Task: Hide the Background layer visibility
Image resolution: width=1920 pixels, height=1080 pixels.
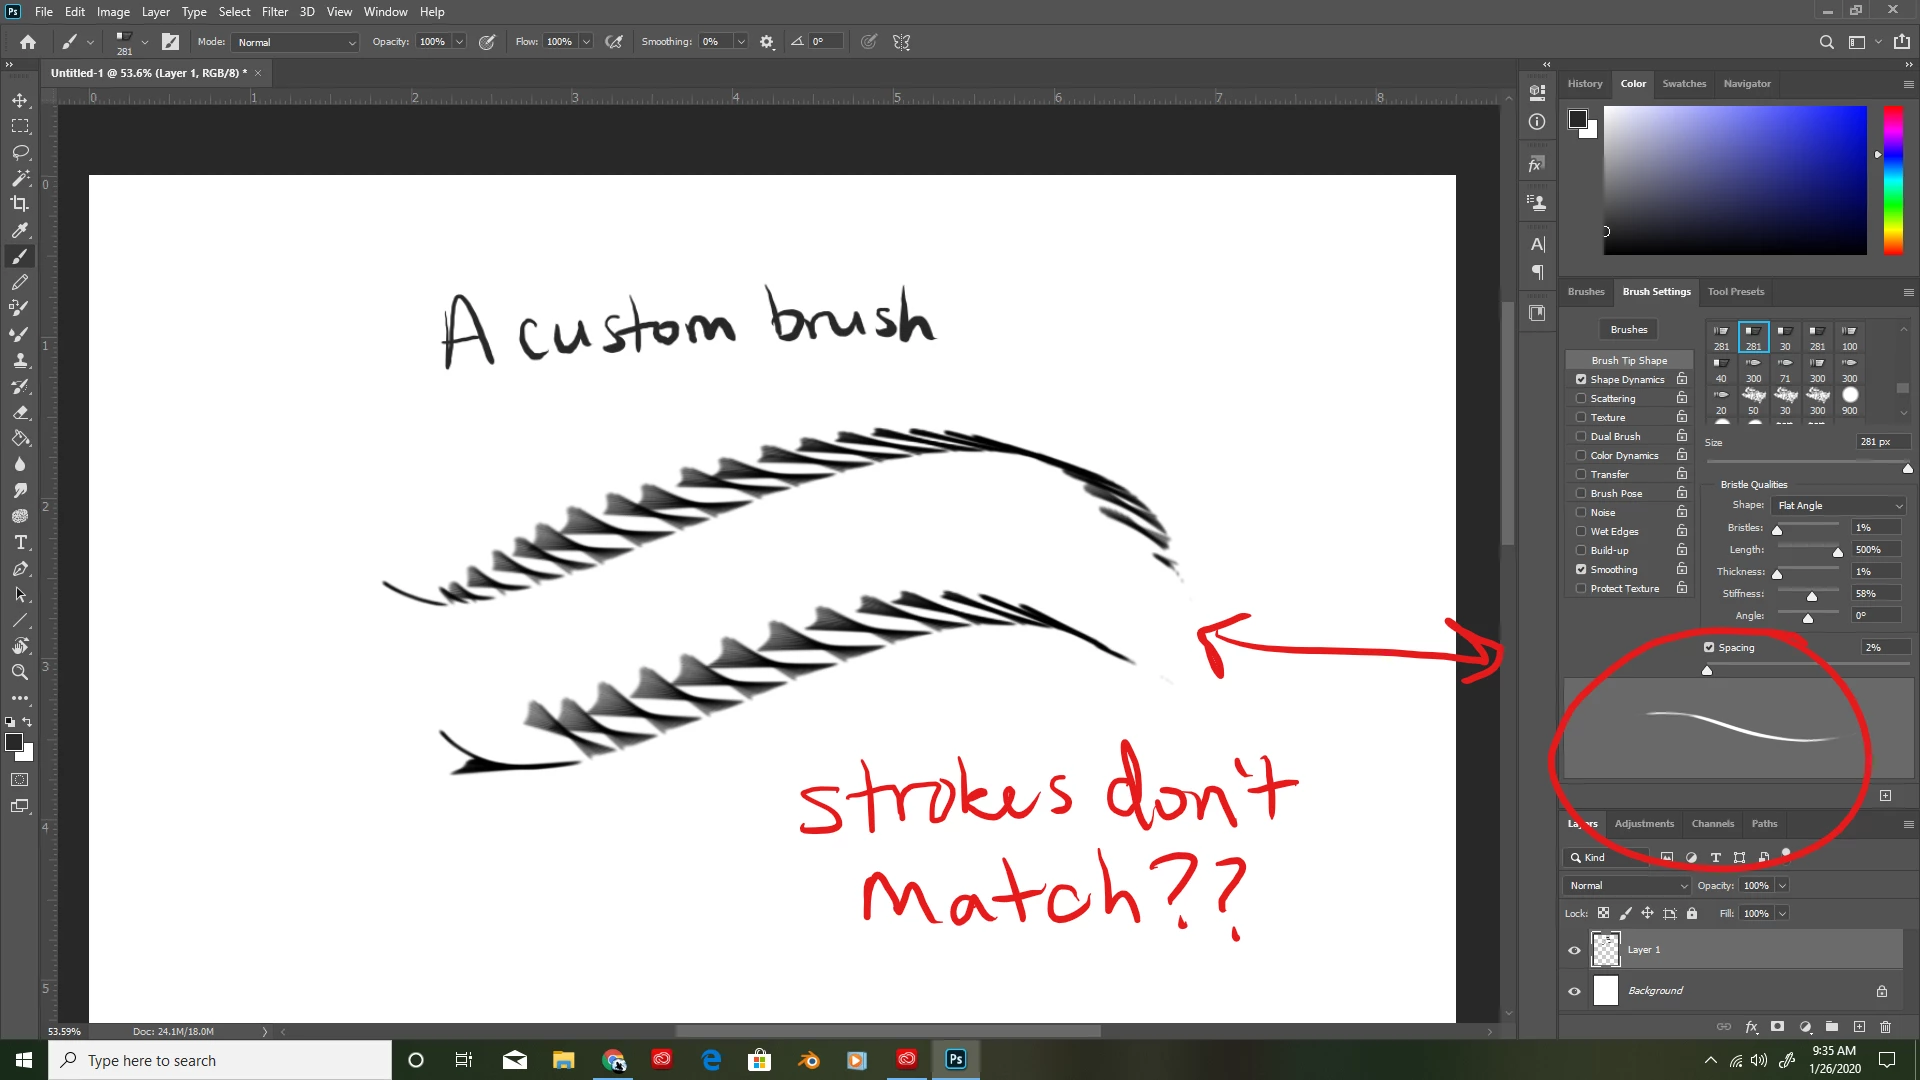Action: (1575, 991)
